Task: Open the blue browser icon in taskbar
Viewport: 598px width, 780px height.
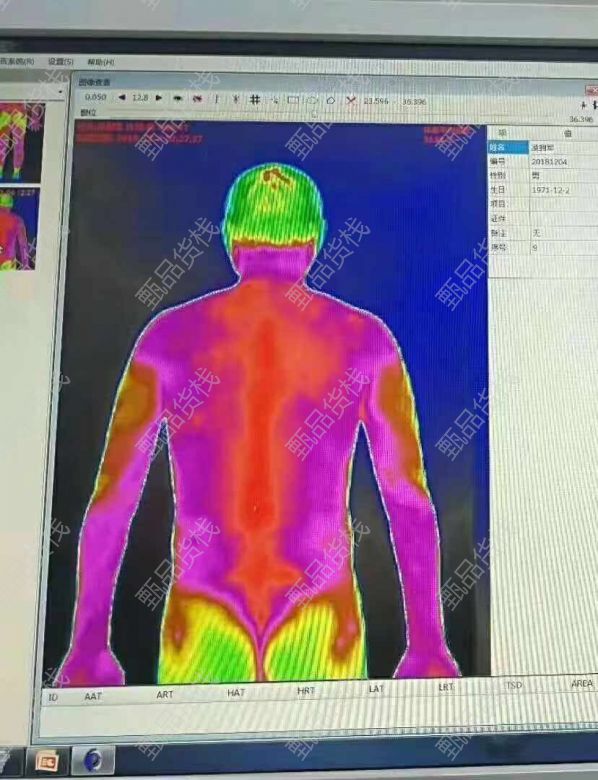Action: tap(93, 760)
